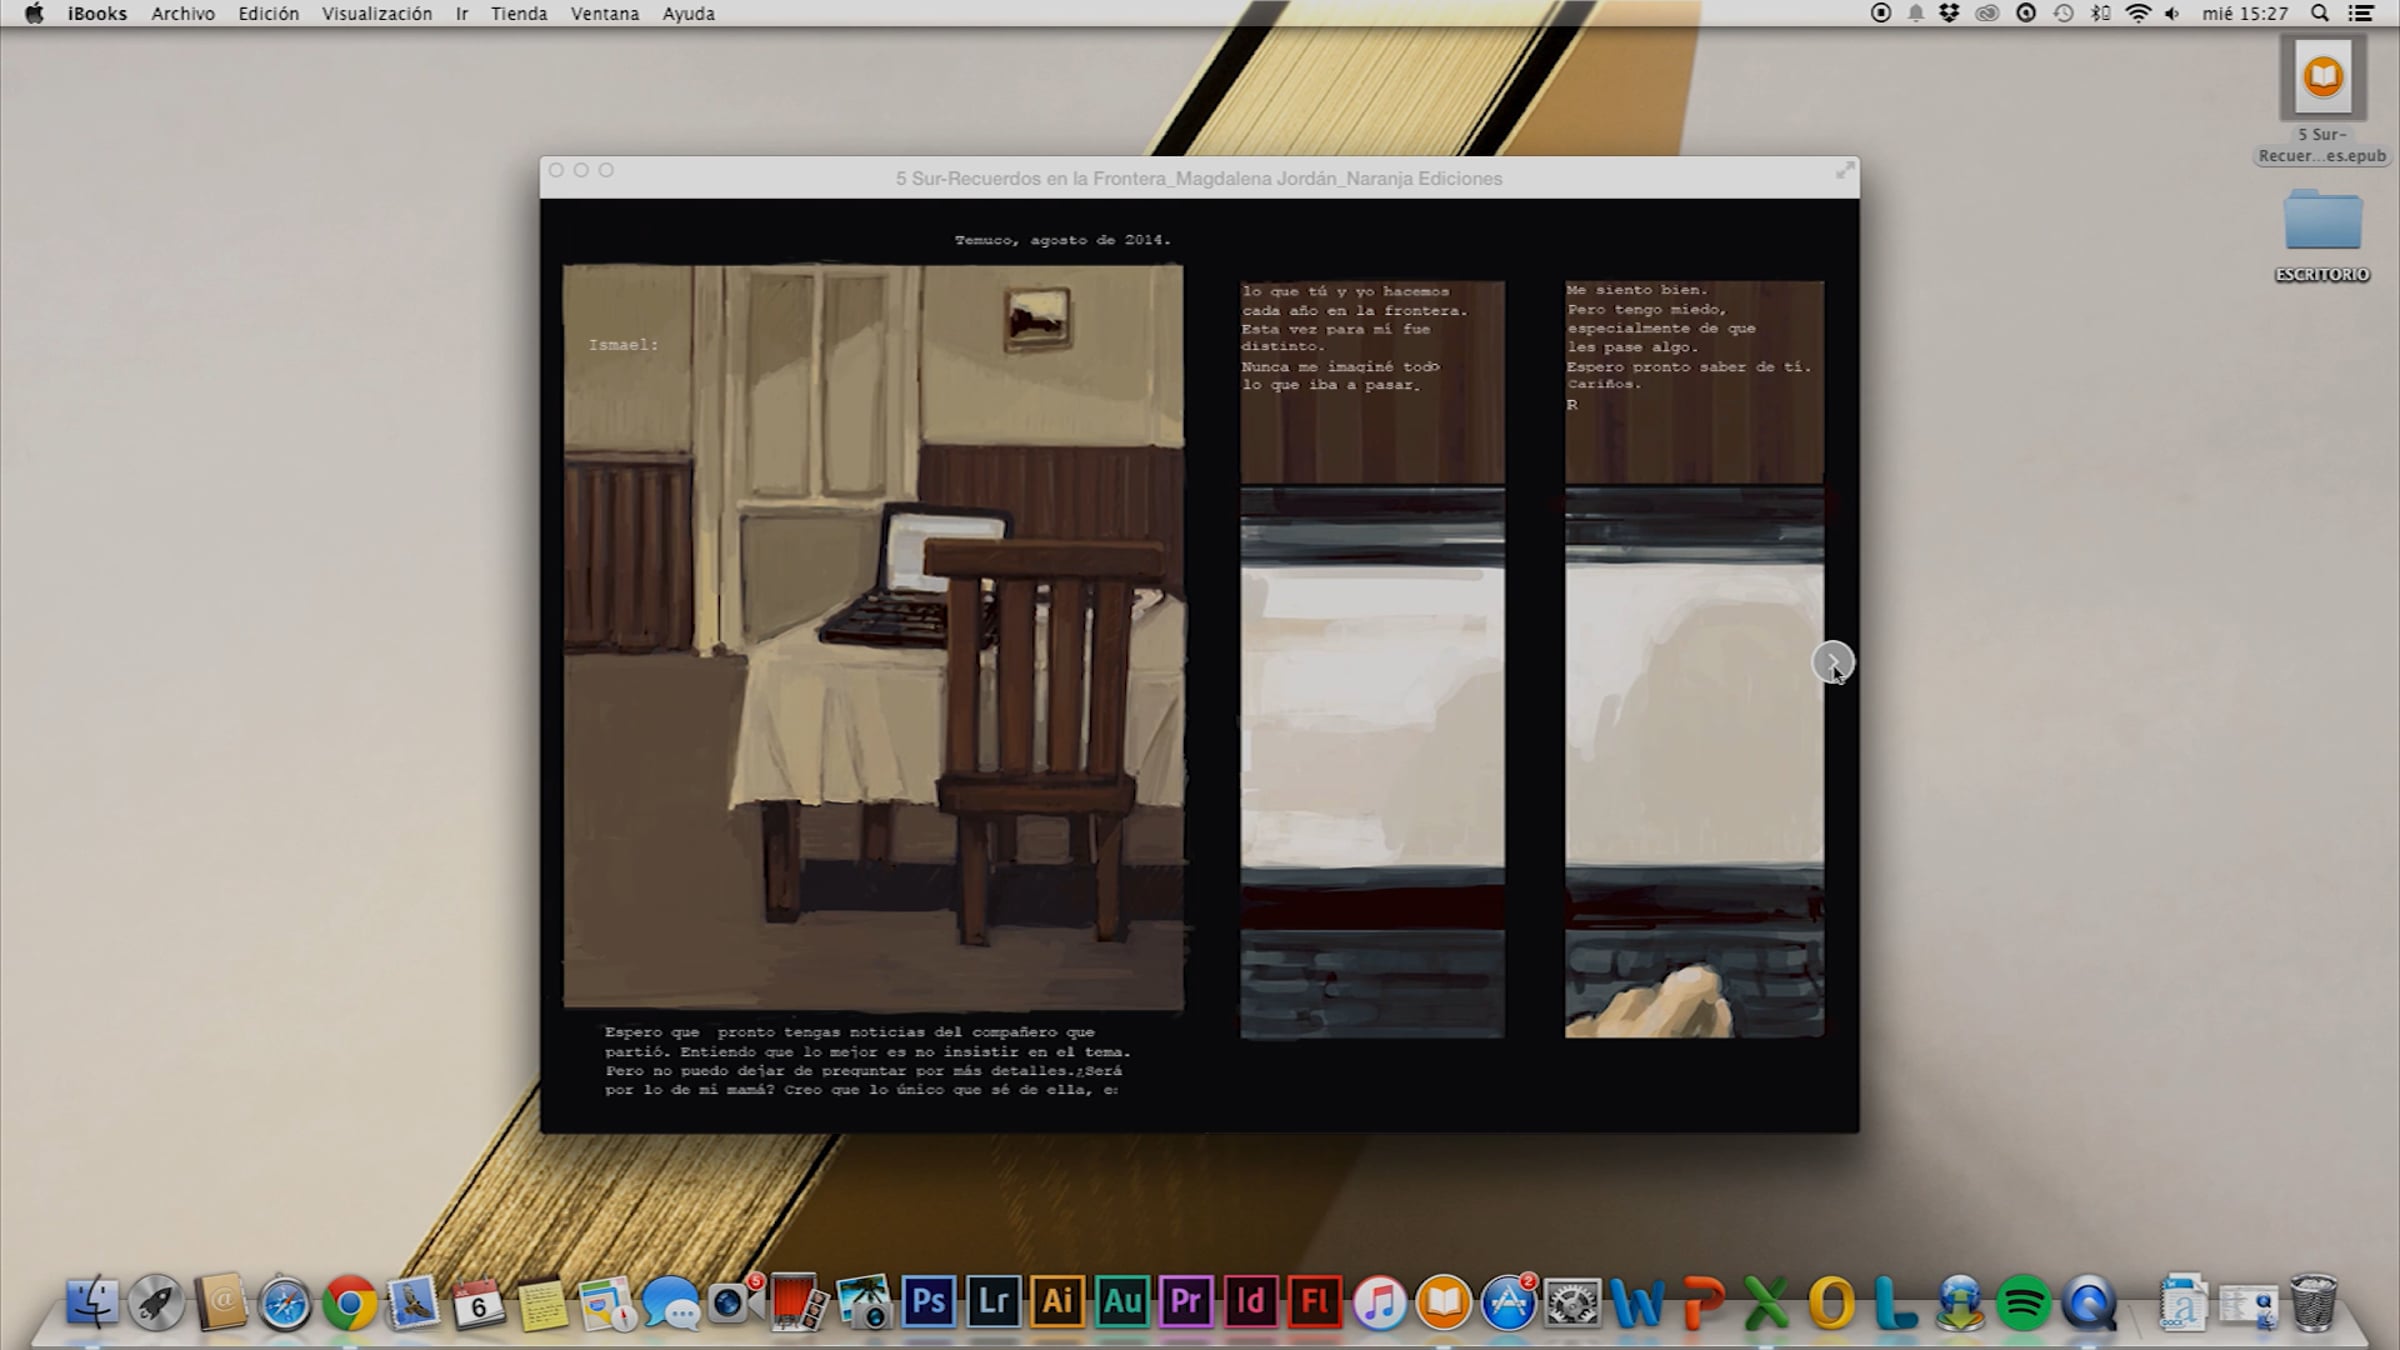The height and width of the screenshot is (1350, 2400).
Task: Expand the volume control in menu bar
Action: [2172, 14]
